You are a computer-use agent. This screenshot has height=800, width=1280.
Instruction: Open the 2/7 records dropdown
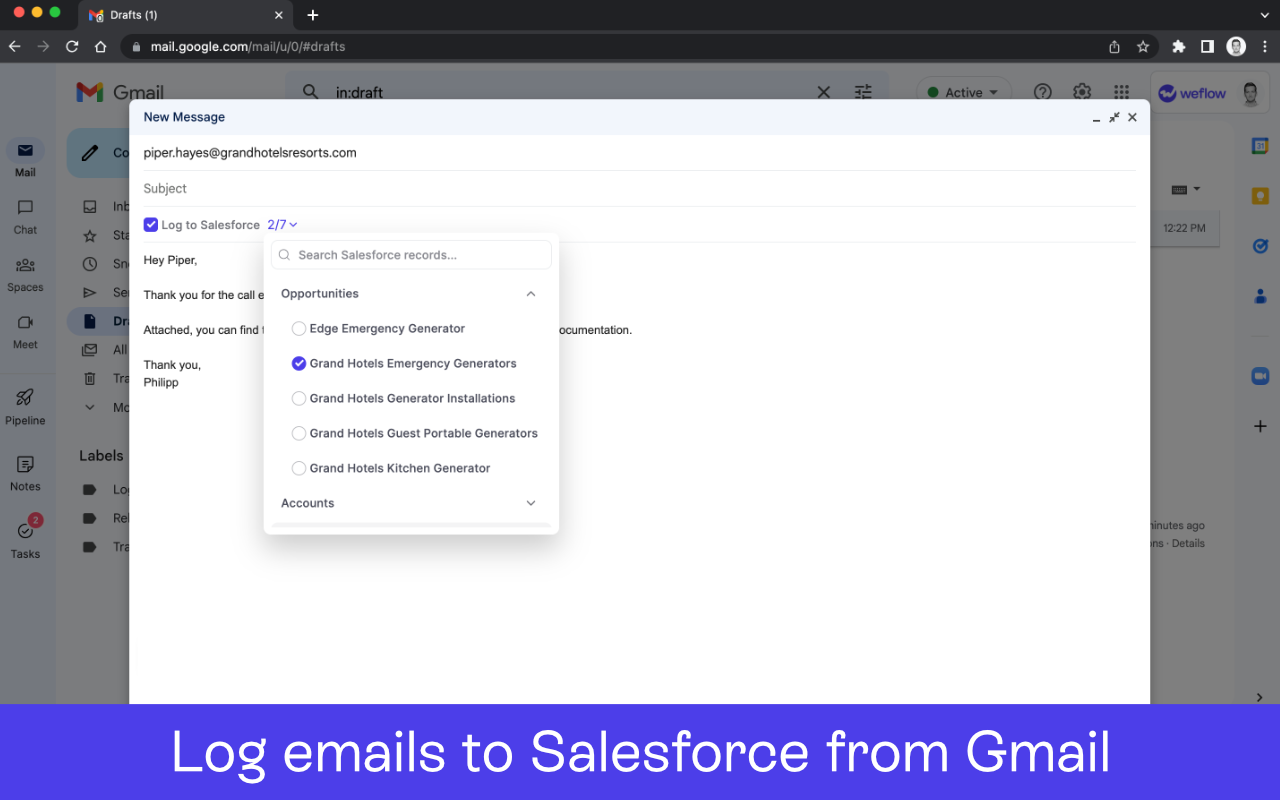click(x=282, y=225)
